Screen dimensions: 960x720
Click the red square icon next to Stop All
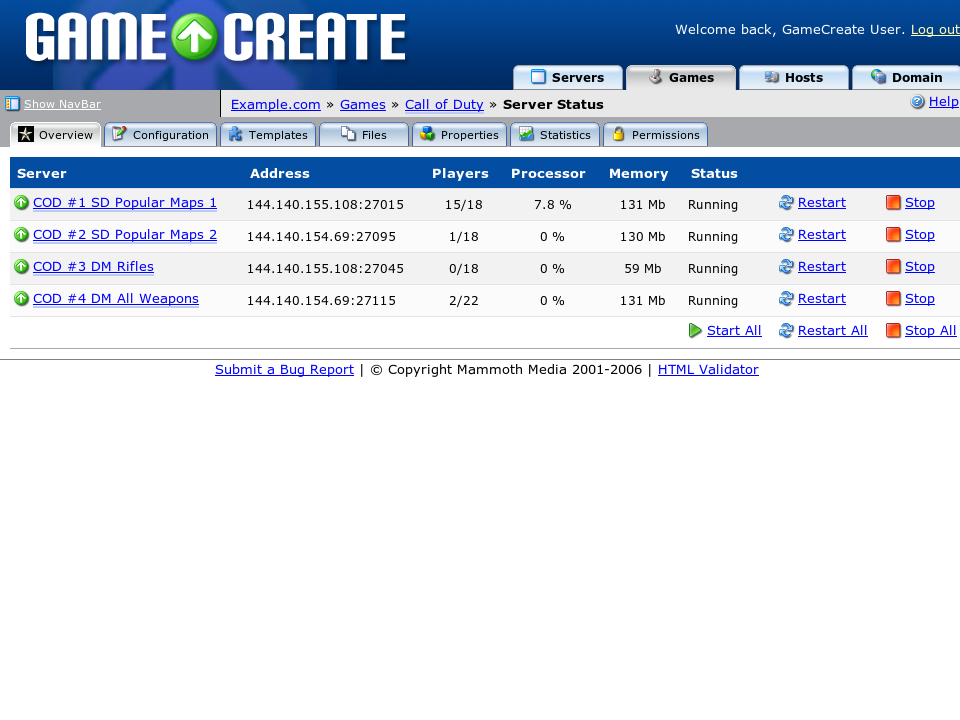pyautogui.click(x=893, y=331)
